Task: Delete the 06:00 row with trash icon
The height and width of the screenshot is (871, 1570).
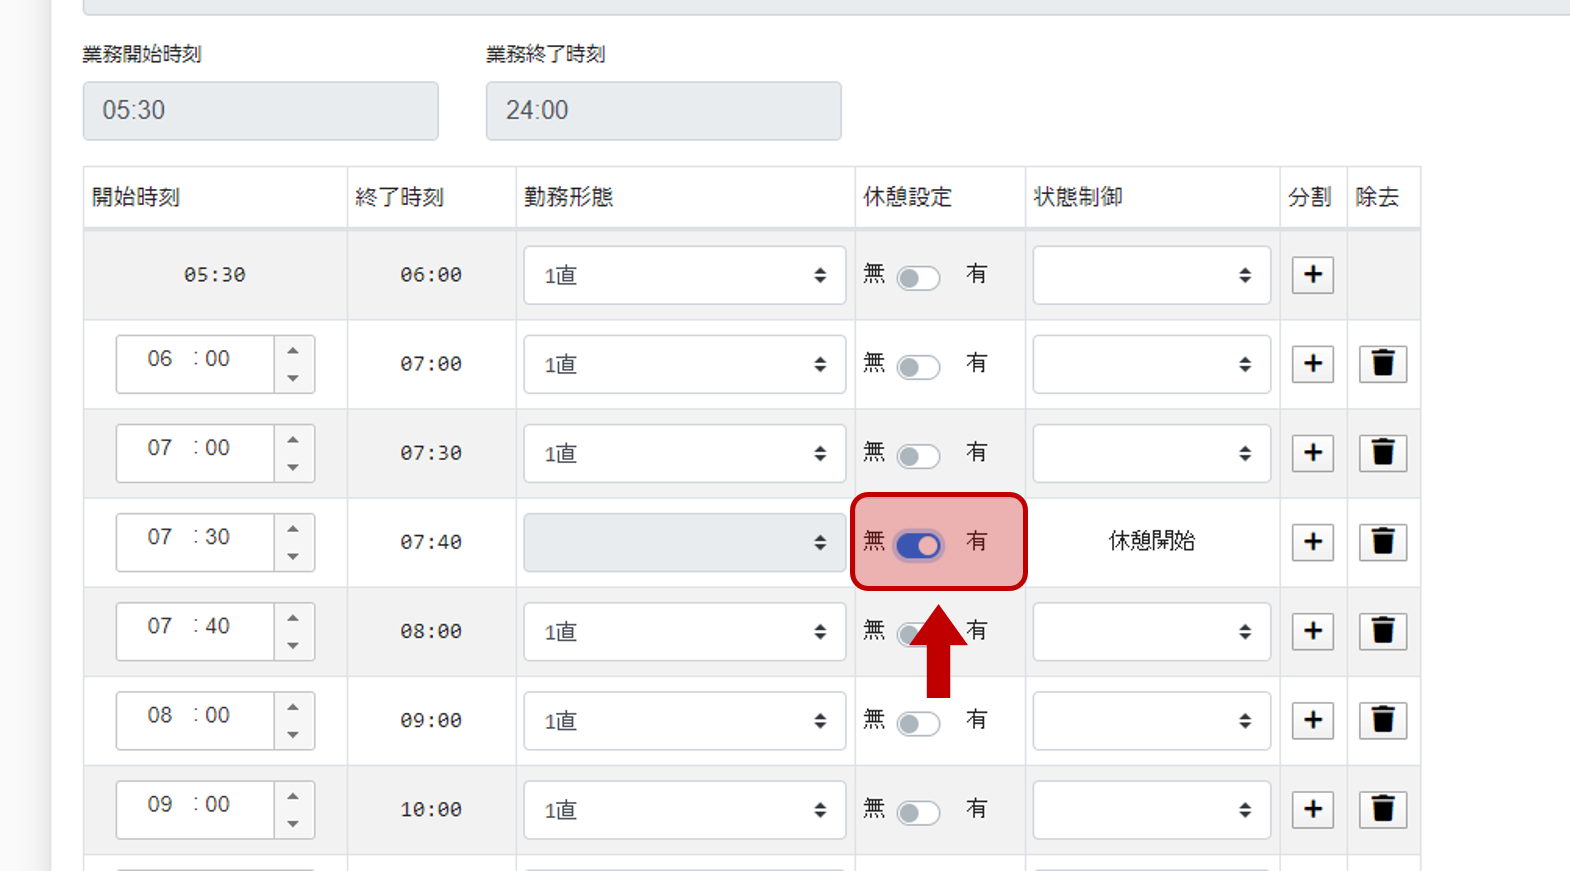Action: 1382,363
